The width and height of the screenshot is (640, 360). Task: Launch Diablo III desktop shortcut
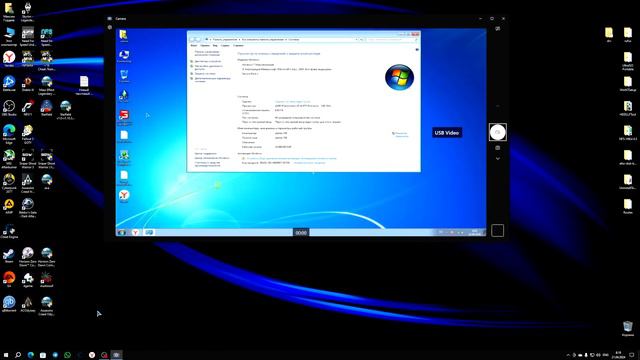(x=28, y=84)
